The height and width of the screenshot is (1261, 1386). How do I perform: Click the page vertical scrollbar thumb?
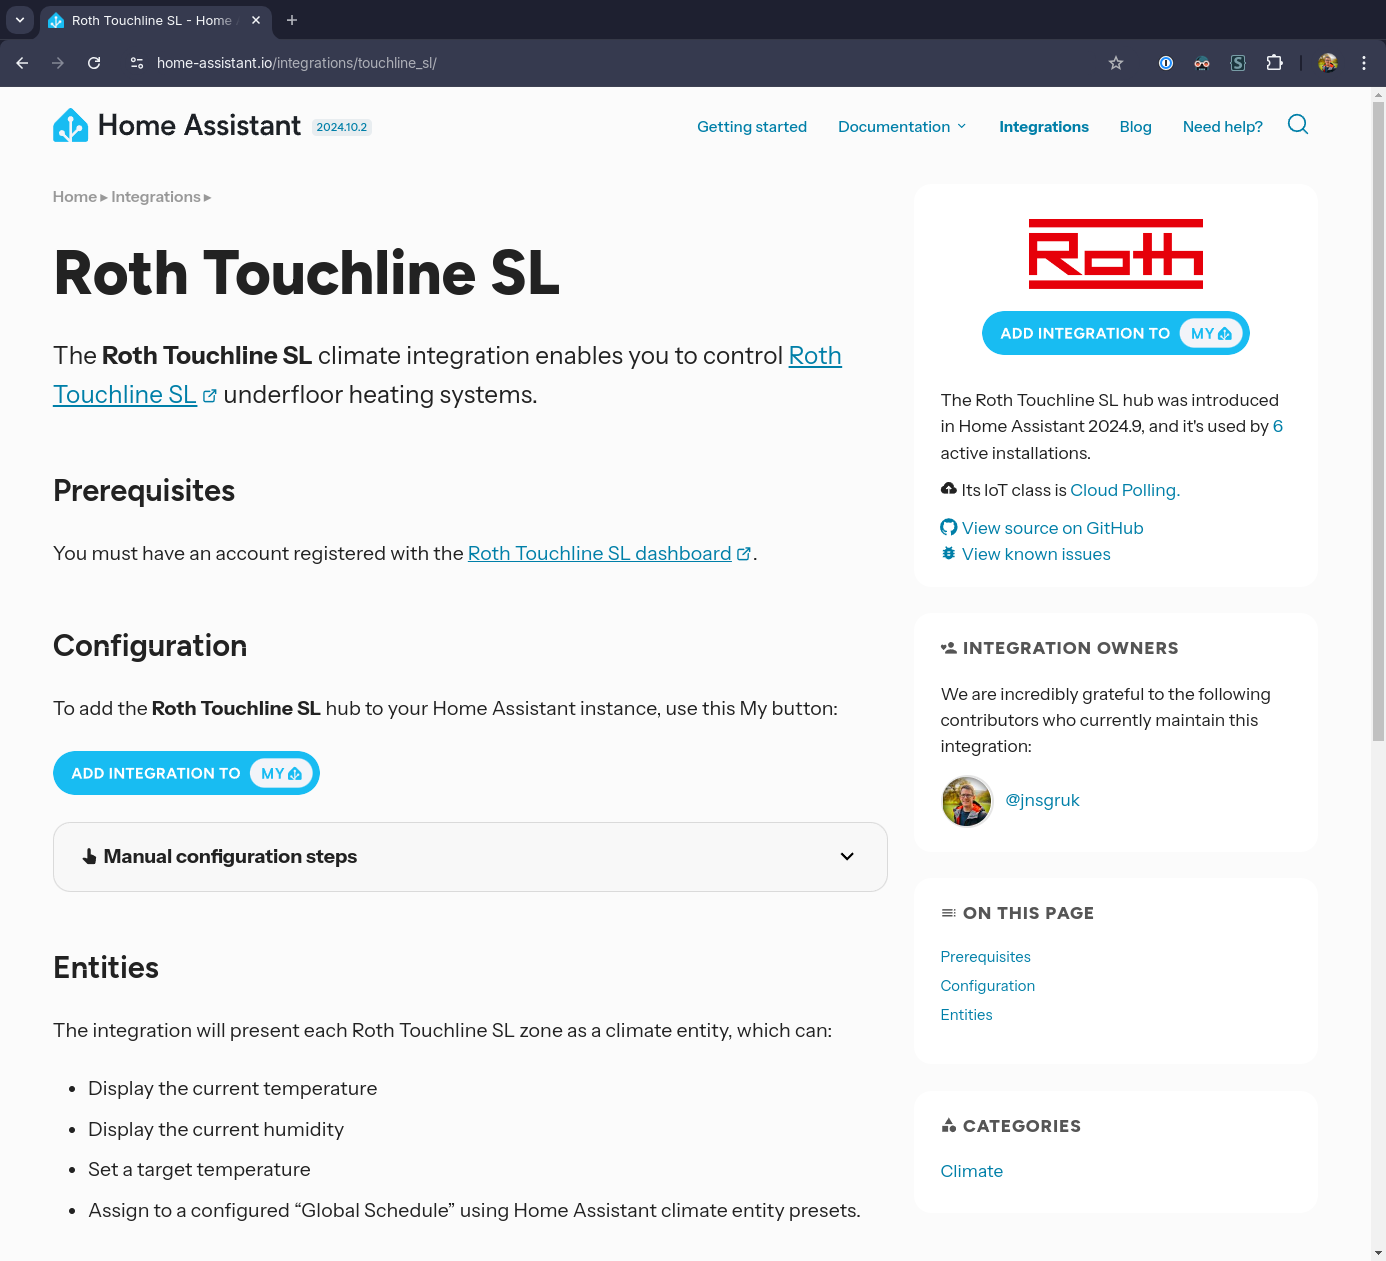click(1378, 420)
